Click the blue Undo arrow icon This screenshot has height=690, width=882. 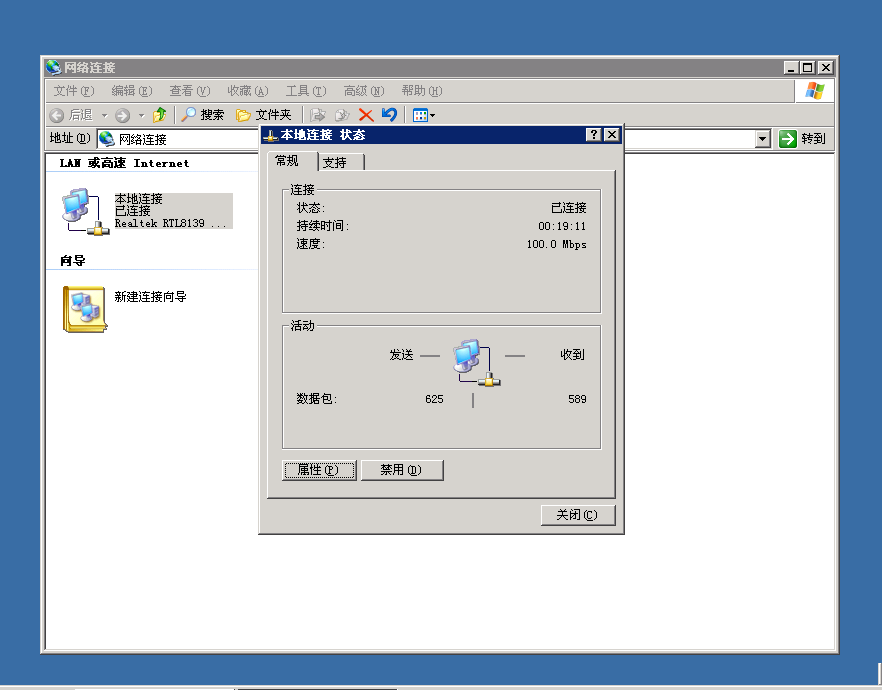point(389,115)
